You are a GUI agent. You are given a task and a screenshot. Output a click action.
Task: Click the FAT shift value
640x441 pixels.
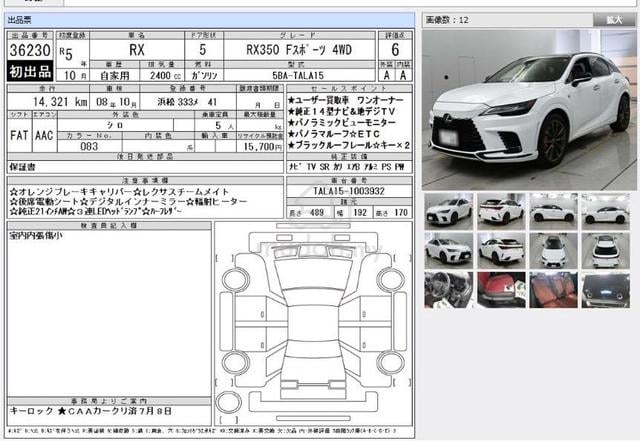[19, 136]
